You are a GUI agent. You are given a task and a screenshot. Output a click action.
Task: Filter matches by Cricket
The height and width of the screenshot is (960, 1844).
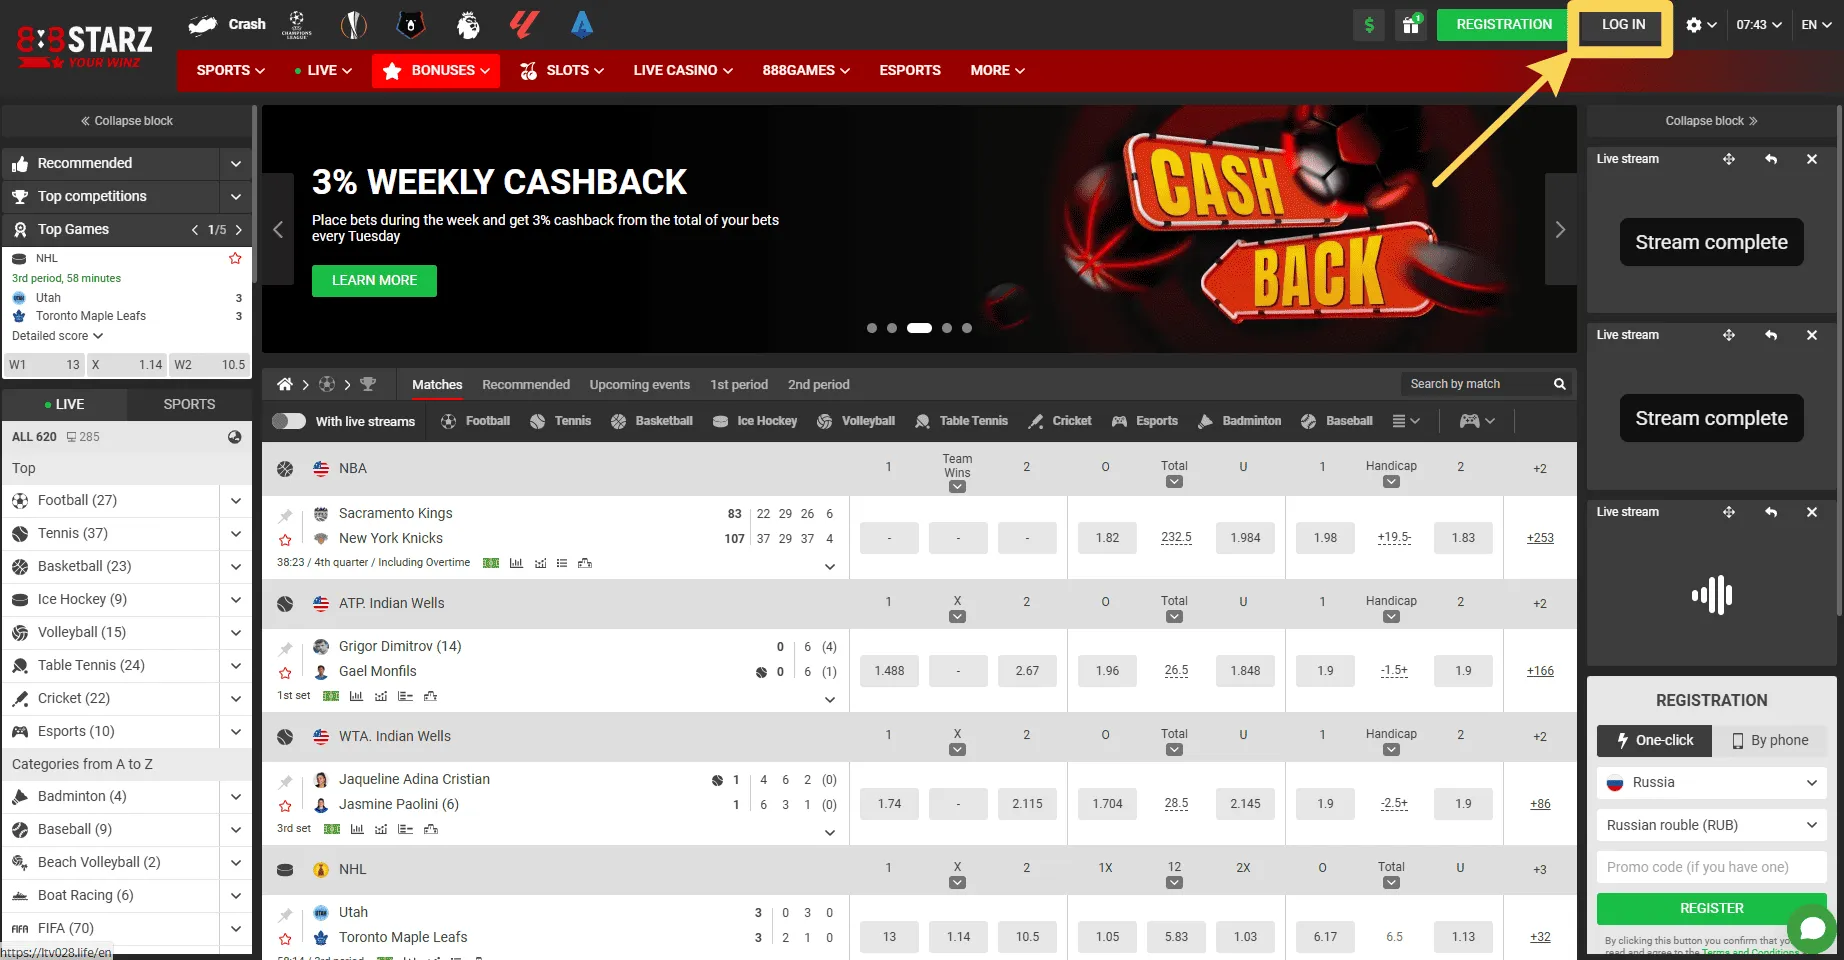pos(1060,421)
